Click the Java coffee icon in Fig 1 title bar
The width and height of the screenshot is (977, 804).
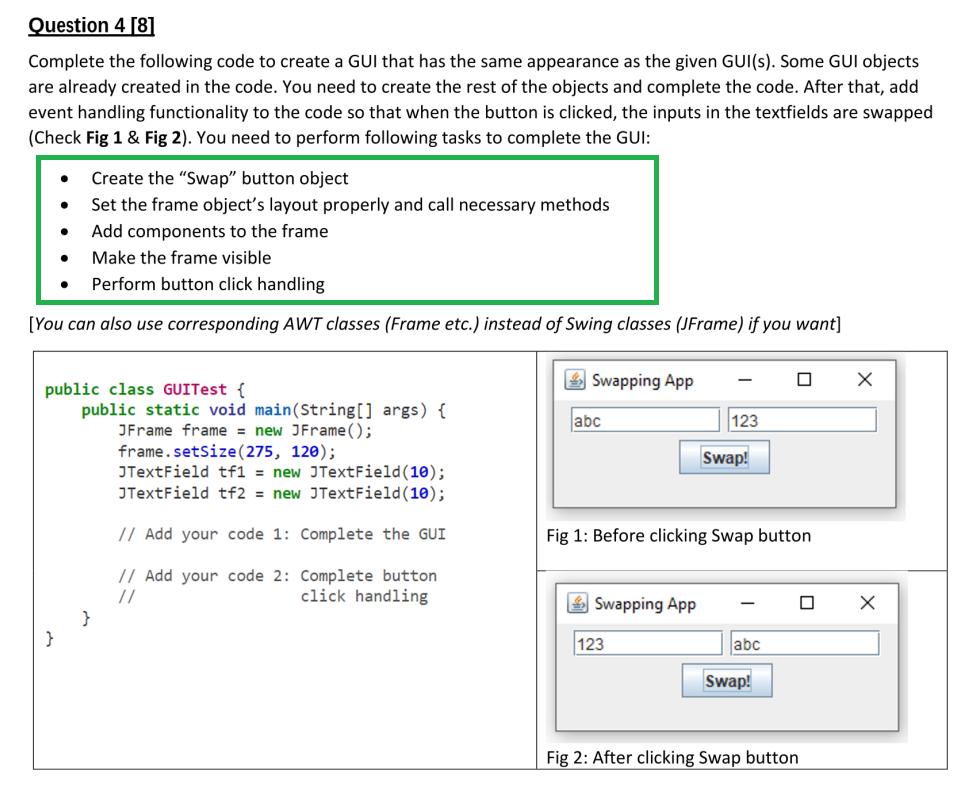pos(575,380)
